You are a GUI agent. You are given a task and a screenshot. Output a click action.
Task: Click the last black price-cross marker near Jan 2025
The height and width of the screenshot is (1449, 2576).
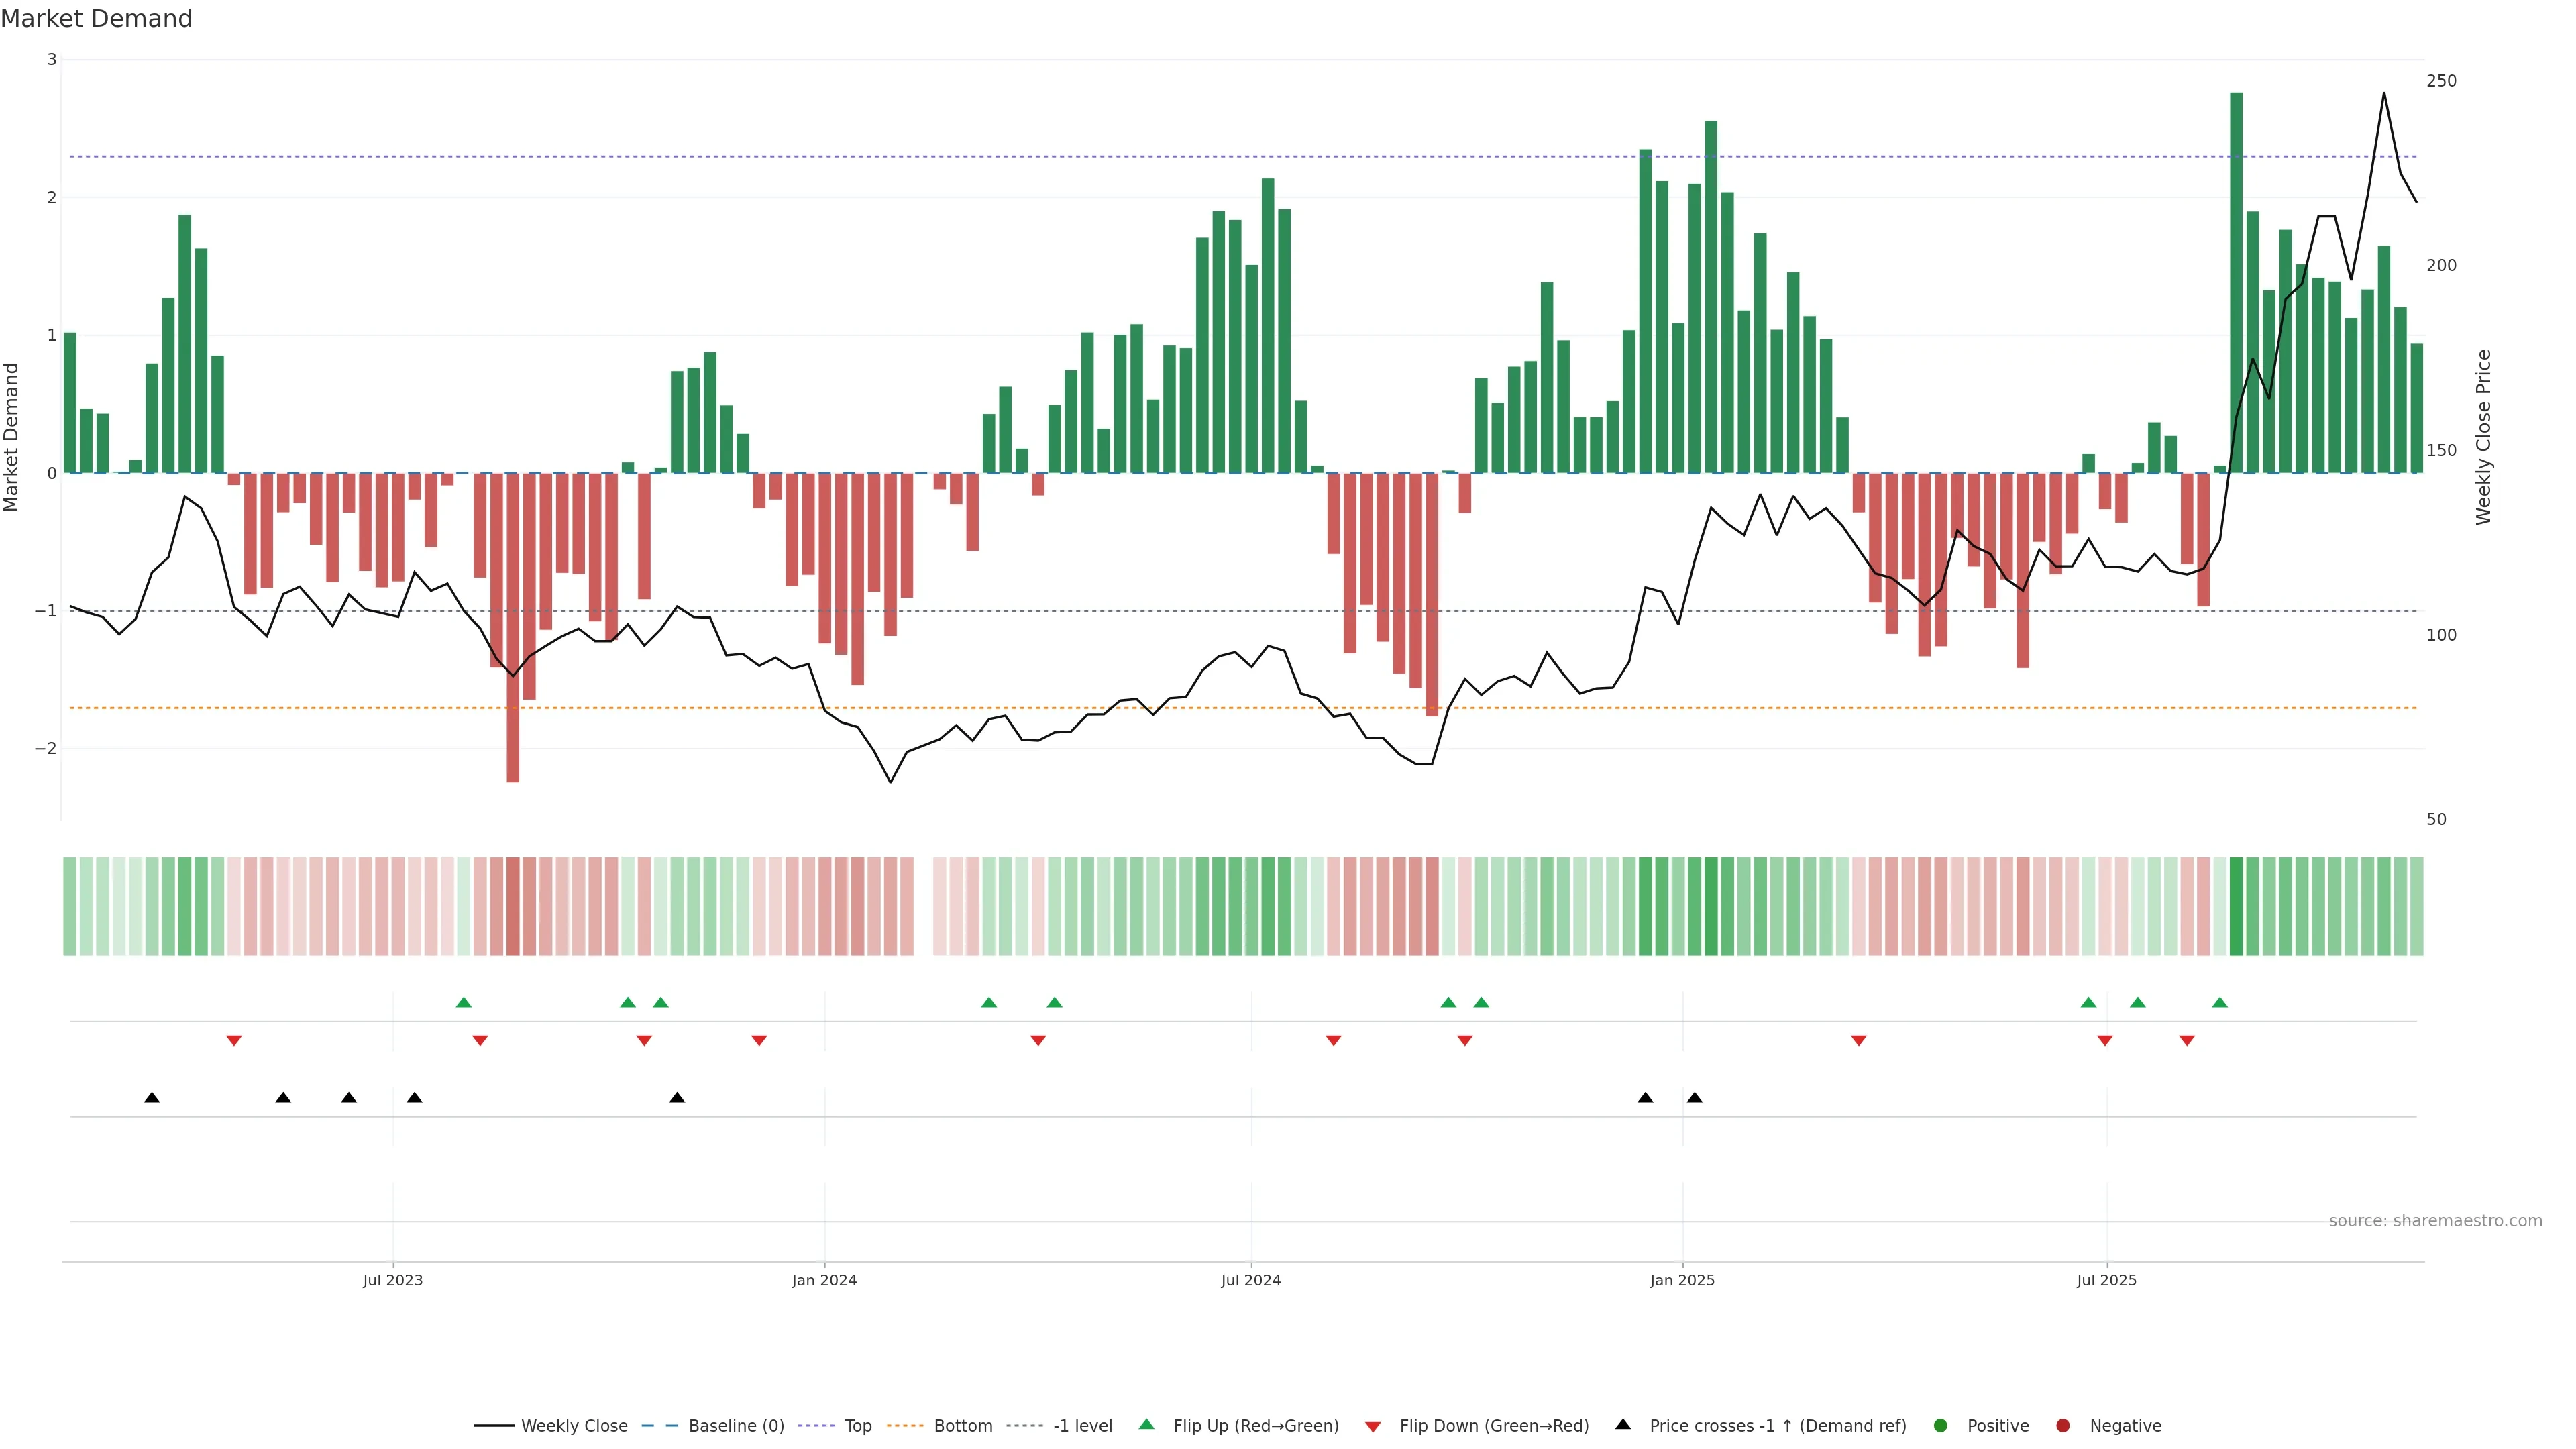click(x=1694, y=1098)
